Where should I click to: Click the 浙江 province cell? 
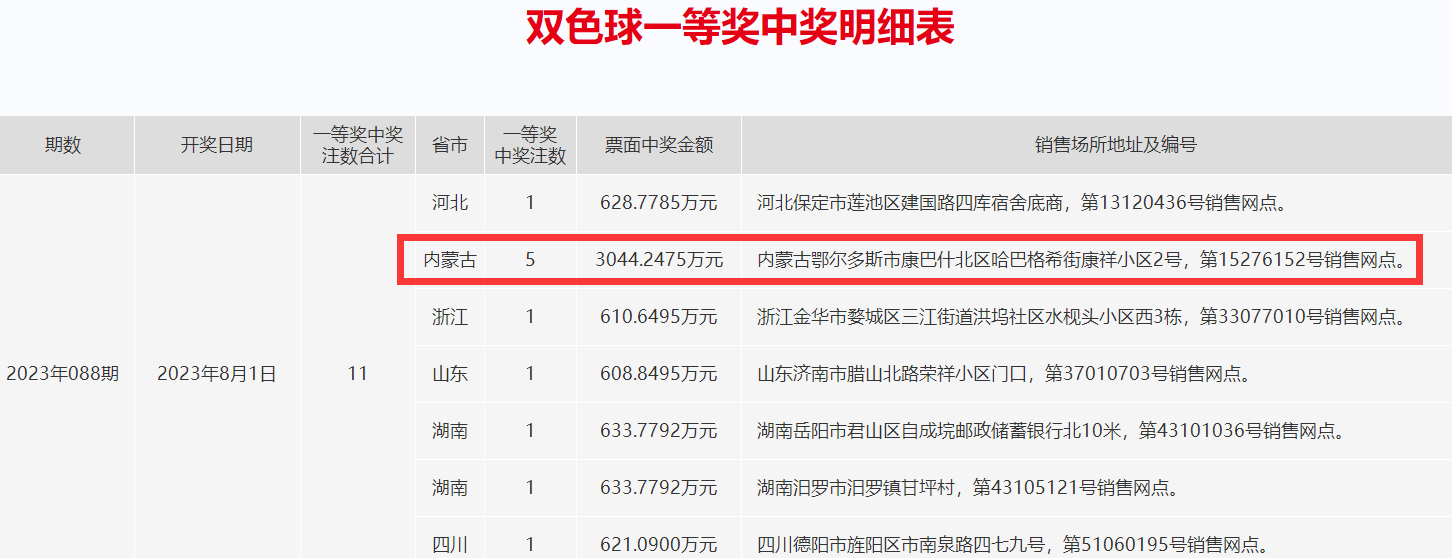[450, 317]
